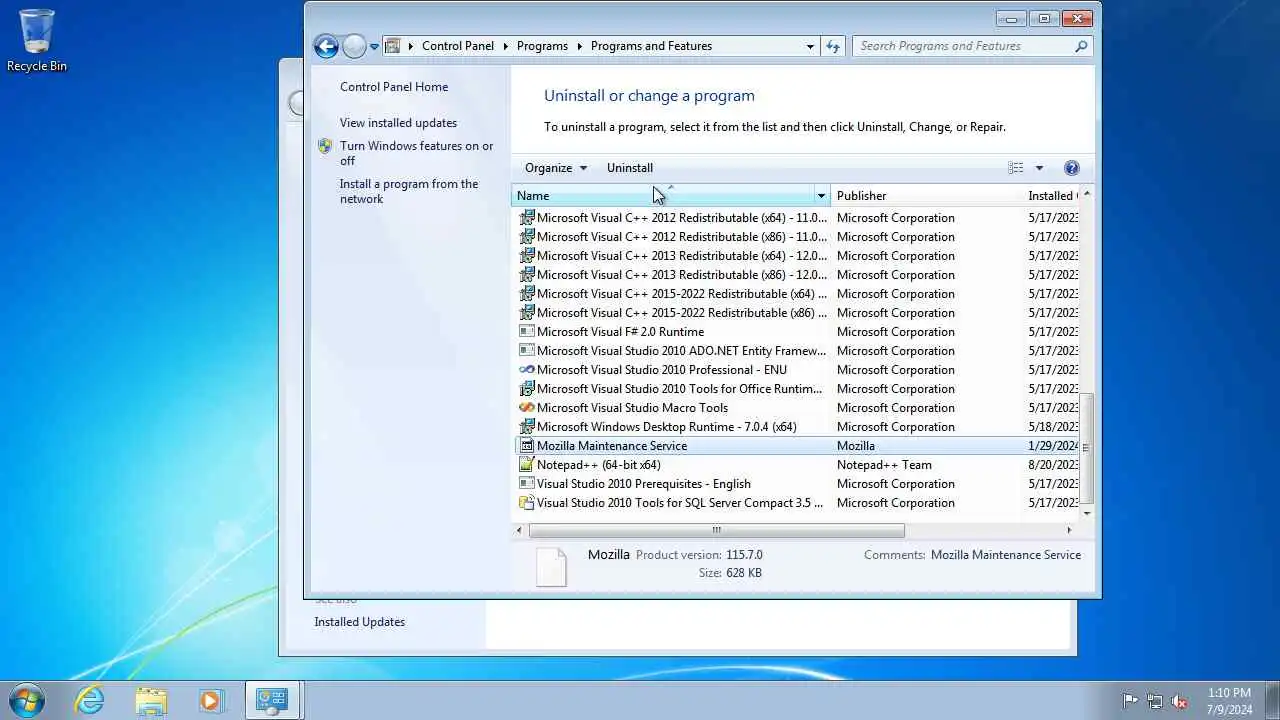
Task: Select Visual Studio 2010 Tools for Office Runtime
Action: coord(797,389)
